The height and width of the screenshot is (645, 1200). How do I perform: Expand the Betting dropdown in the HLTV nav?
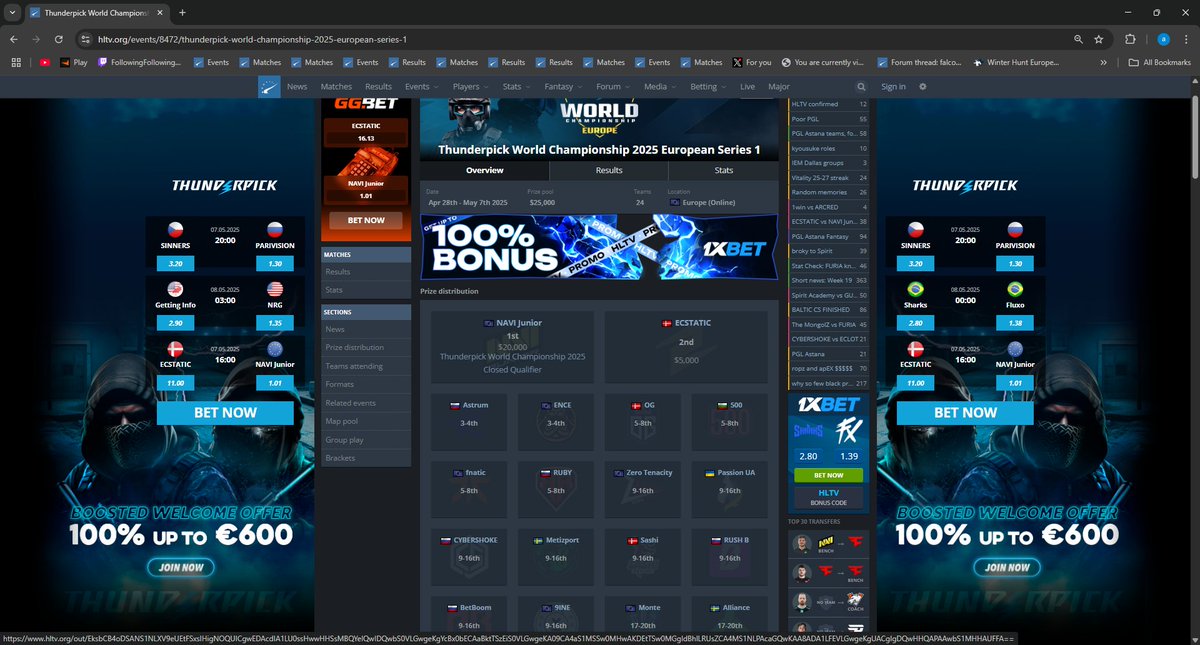coord(708,87)
